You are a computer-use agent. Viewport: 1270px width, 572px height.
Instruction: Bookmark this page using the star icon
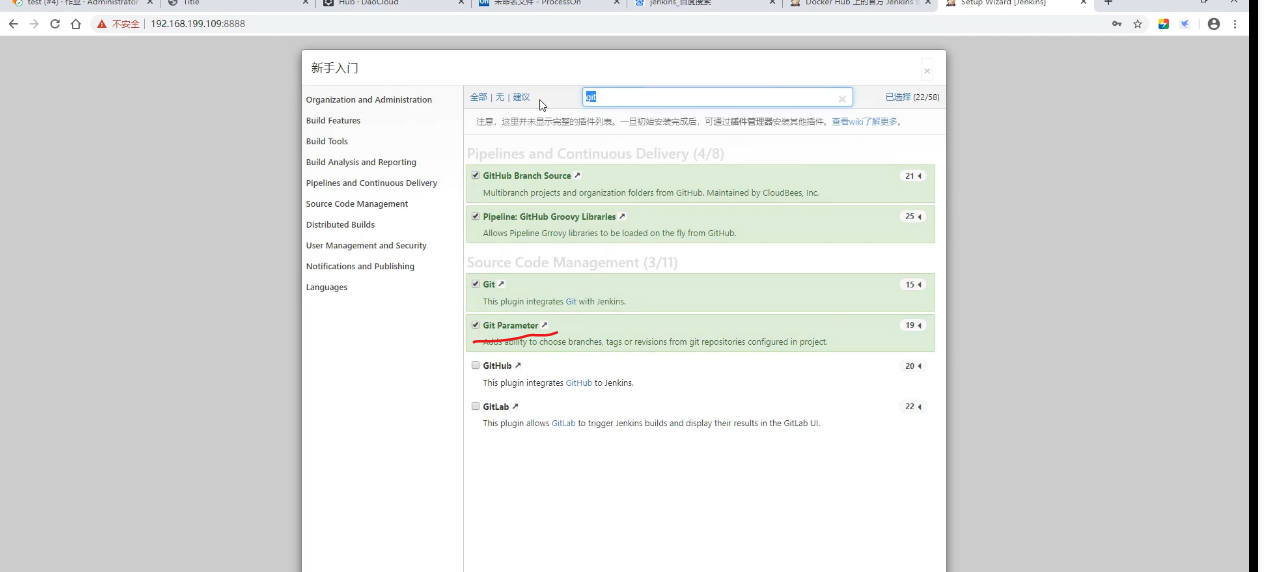pyautogui.click(x=1138, y=24)
